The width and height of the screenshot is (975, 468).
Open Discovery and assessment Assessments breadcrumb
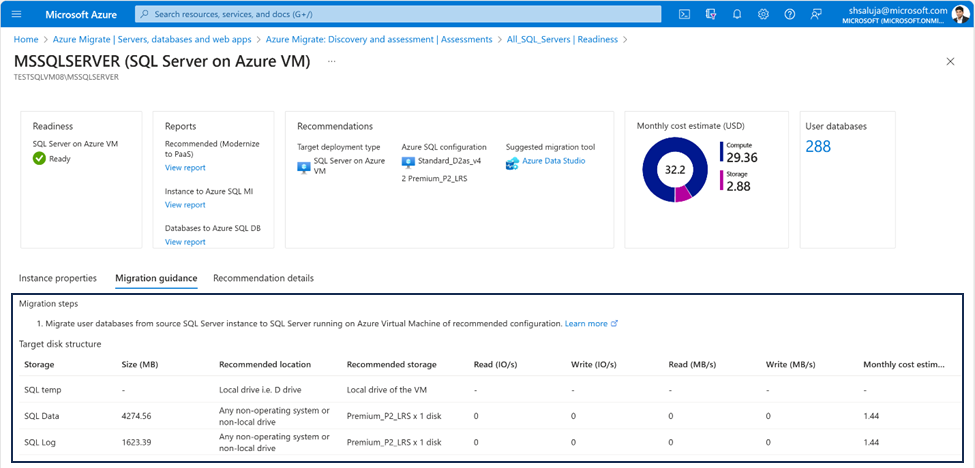pyautogui.click(x=379, y=39)
